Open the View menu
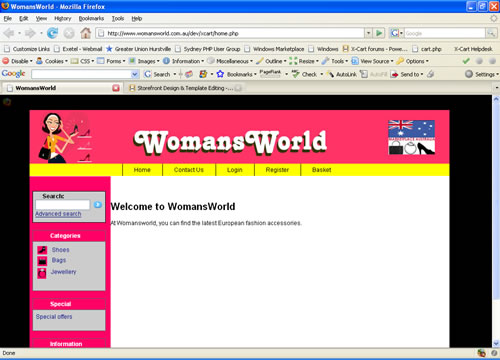 pos(41,18)
